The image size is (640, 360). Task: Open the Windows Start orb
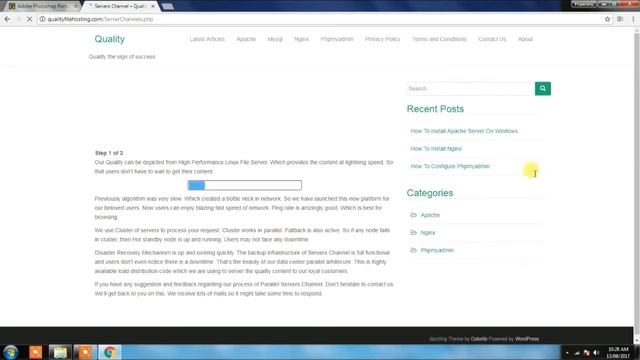pyautogui.click(x=11, y=352)
